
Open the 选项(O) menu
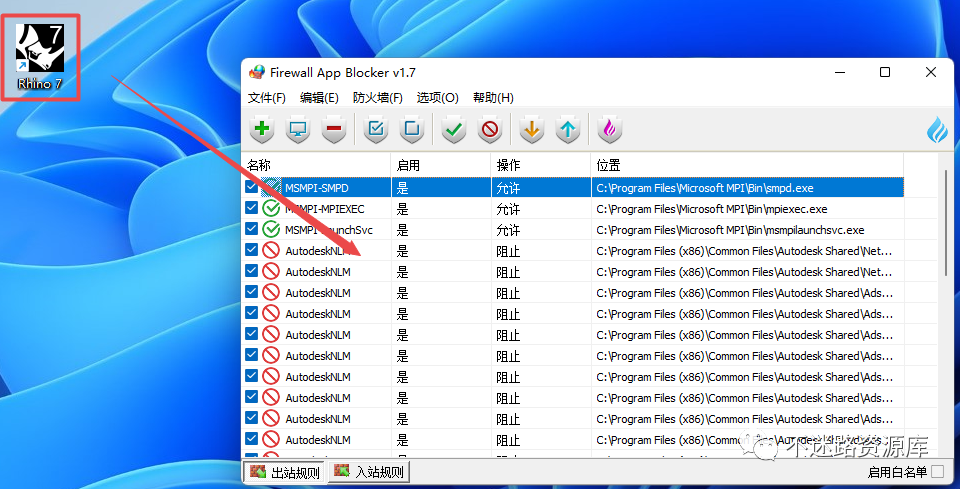click(438, 98)
